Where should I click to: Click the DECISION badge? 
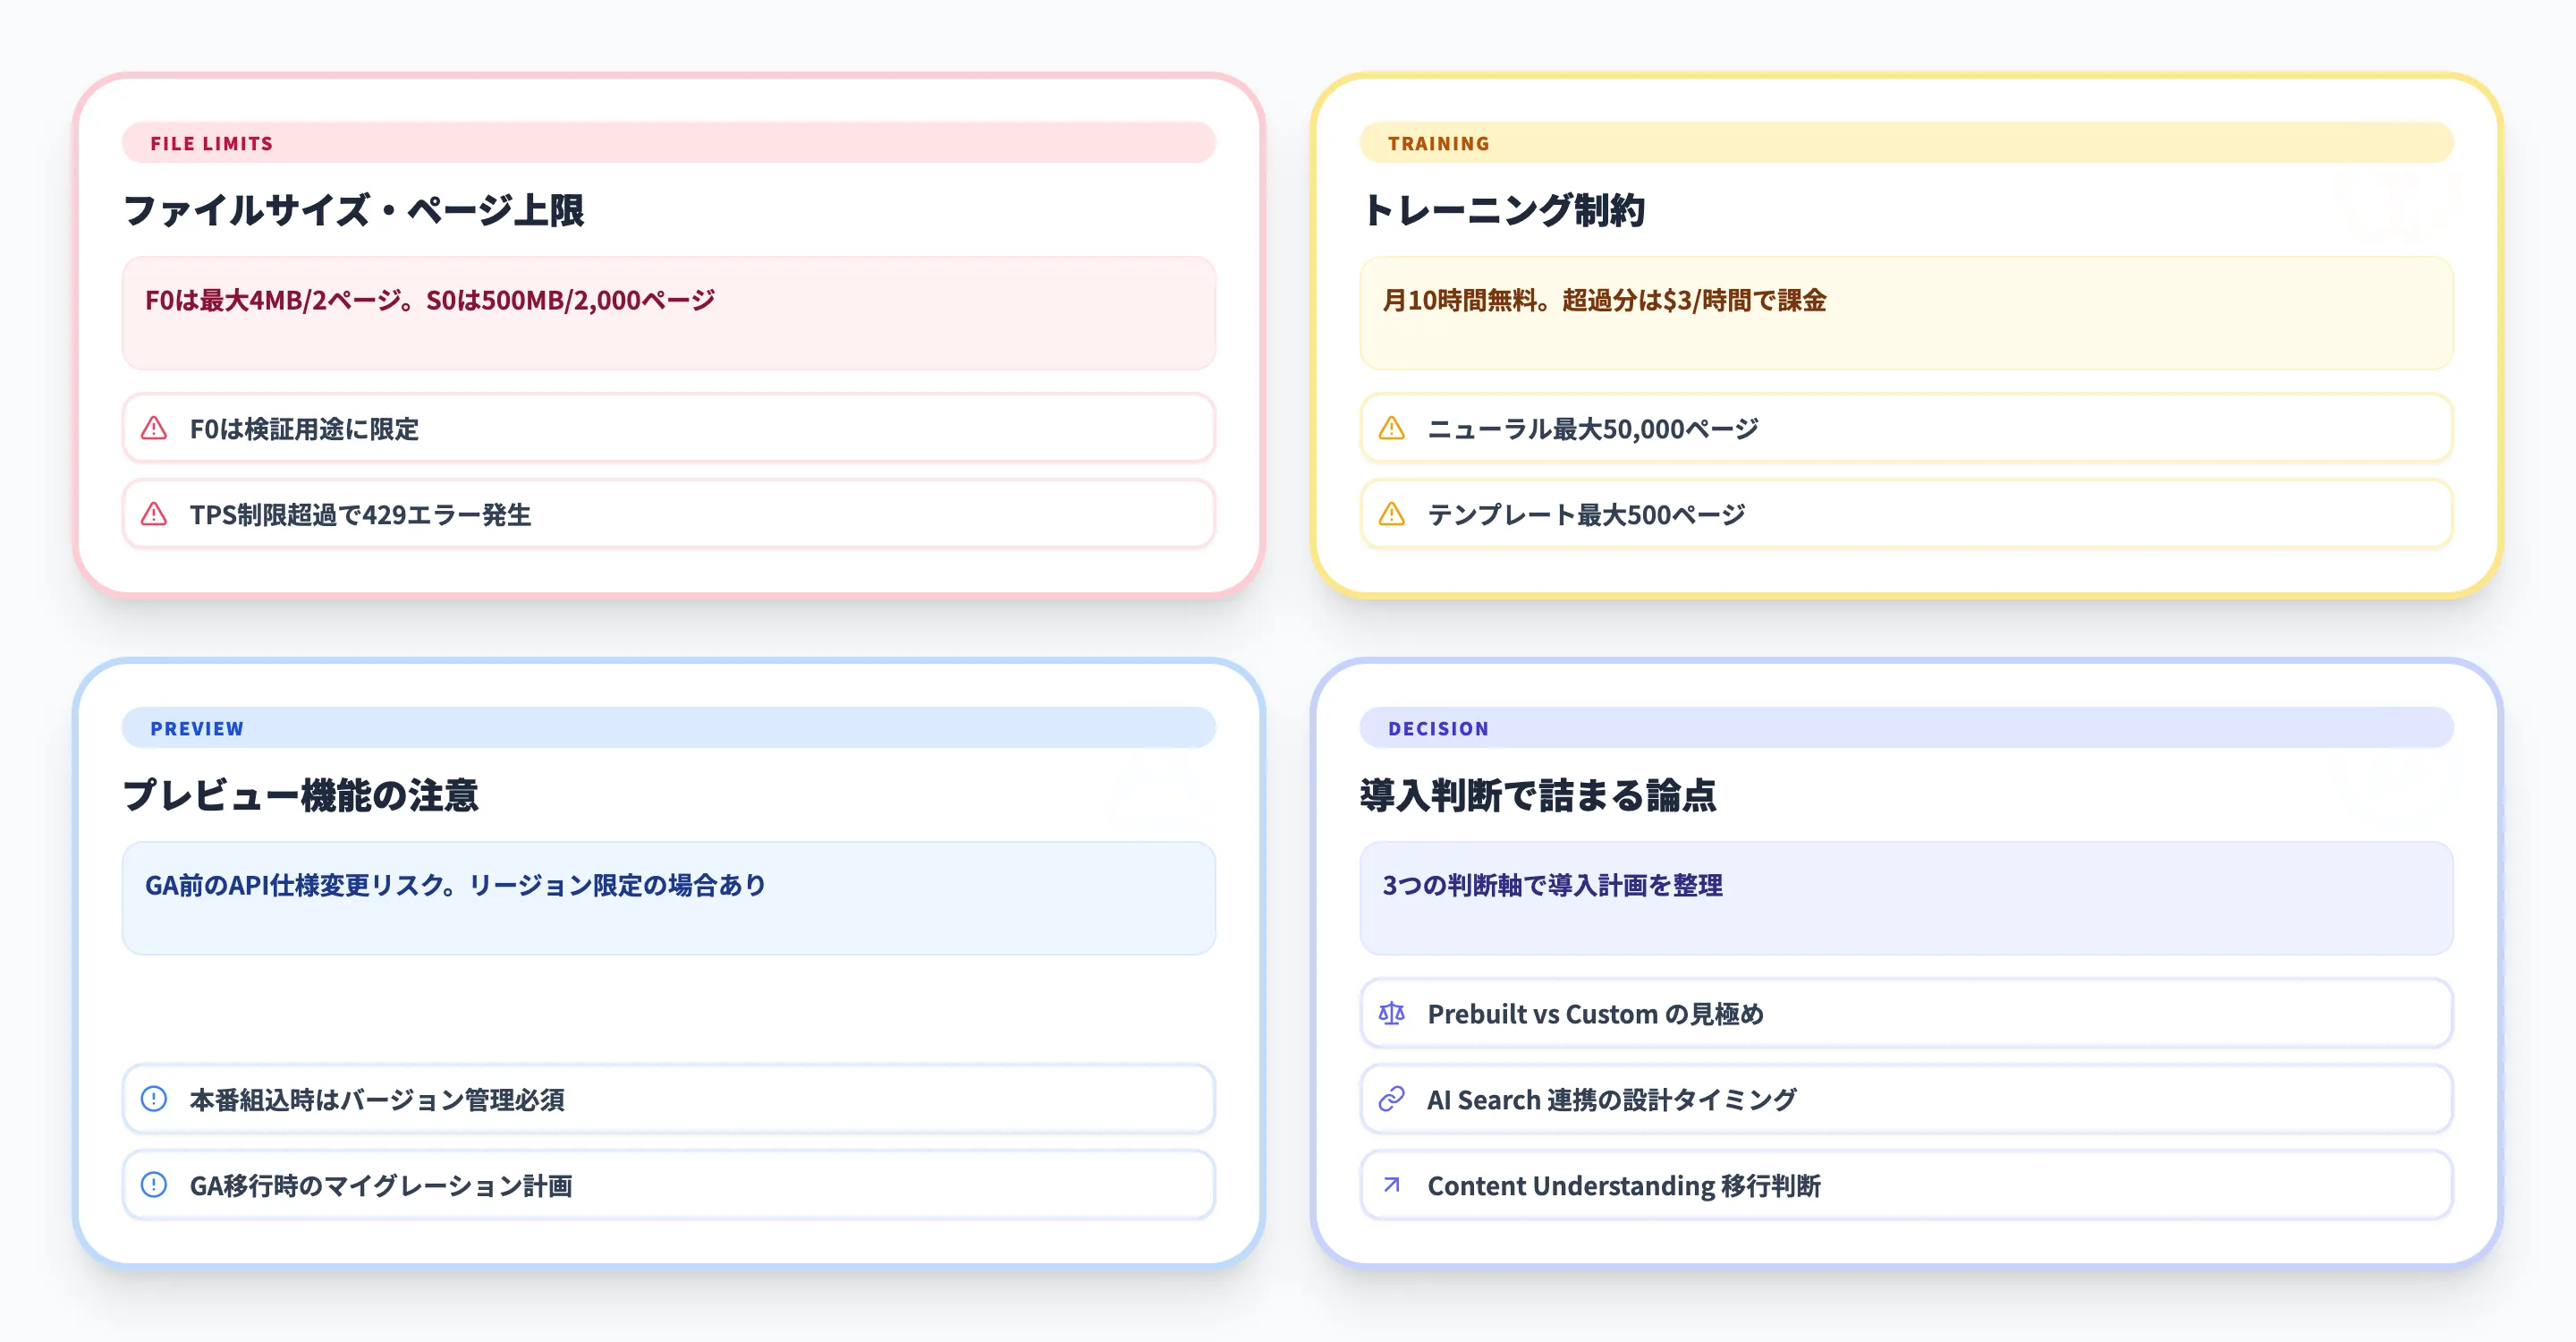coord(1438,728)
